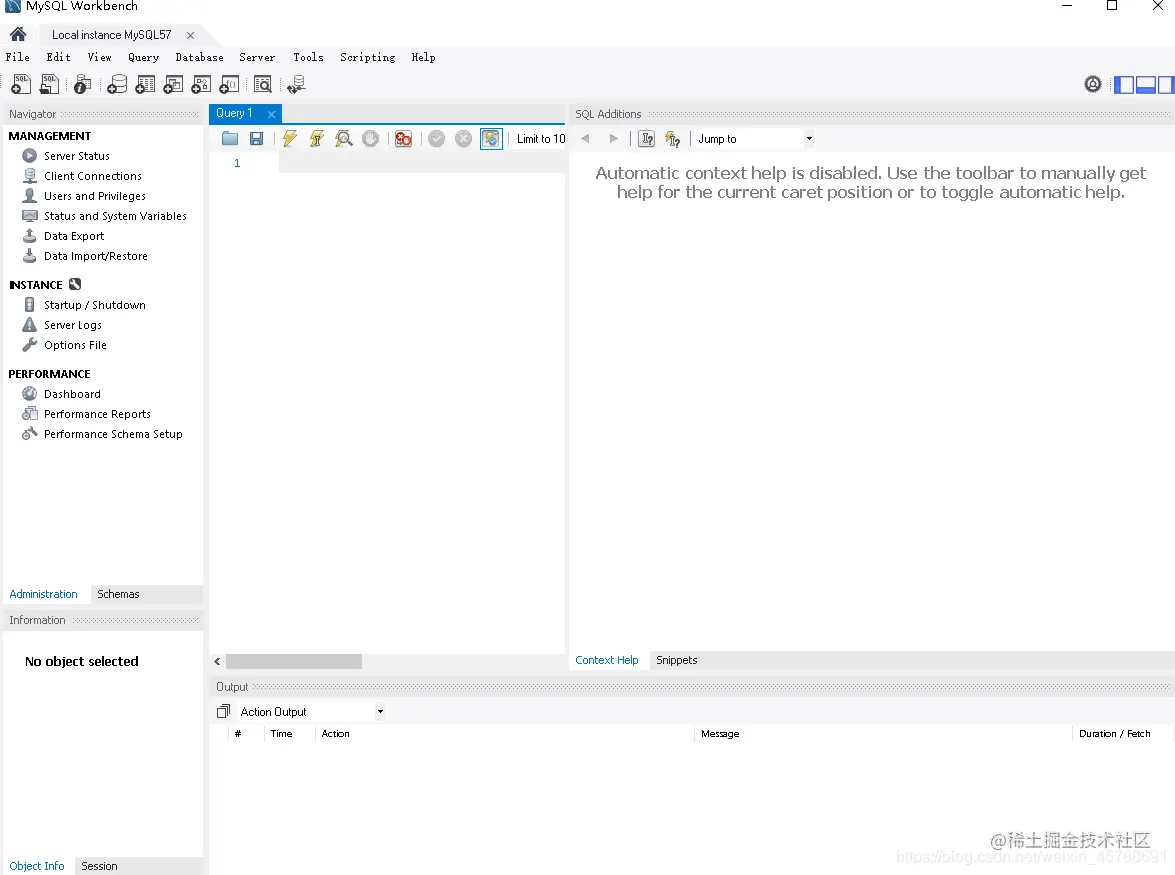Toggle auto-commit mode button
This screenshot has width=1175, height=875.
(491, 139)
